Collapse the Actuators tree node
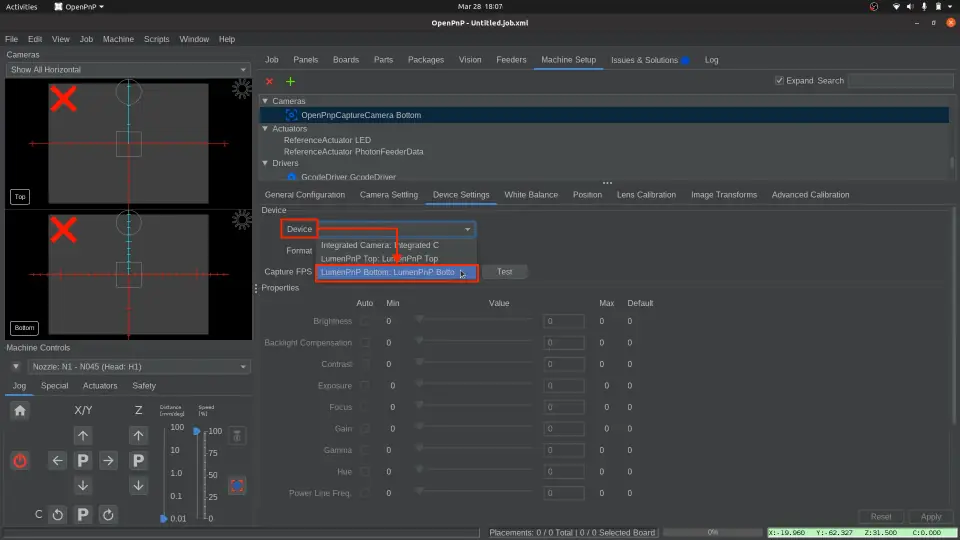The width and height of the screenshot is (960, 540). tap(265, 129)
